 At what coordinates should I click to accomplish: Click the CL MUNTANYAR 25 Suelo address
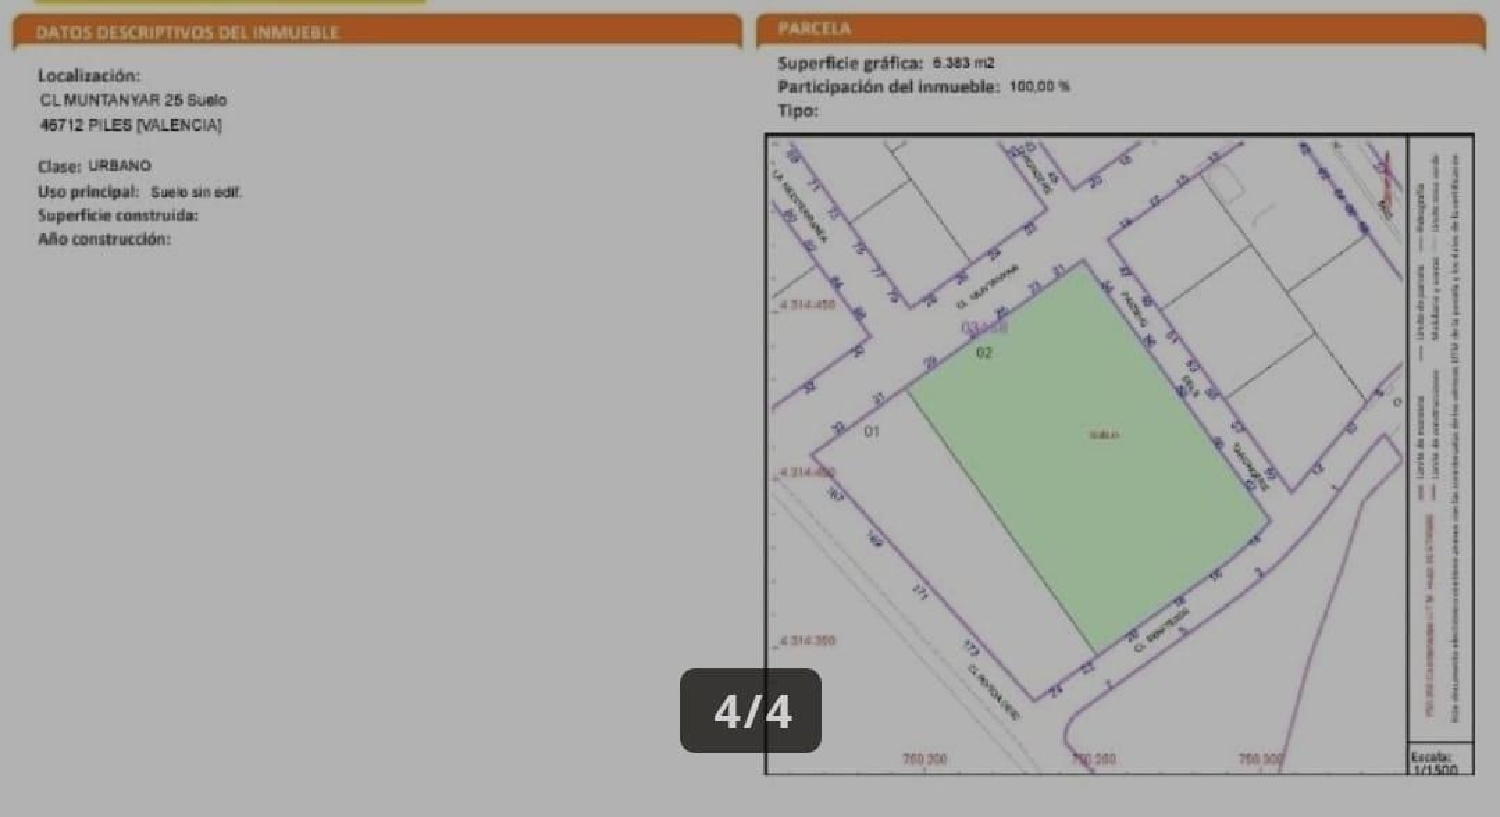click(133, 100)
